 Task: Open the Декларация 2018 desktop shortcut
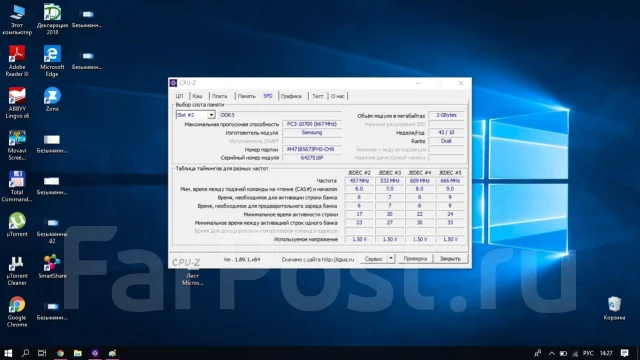(x=52, y=19)
